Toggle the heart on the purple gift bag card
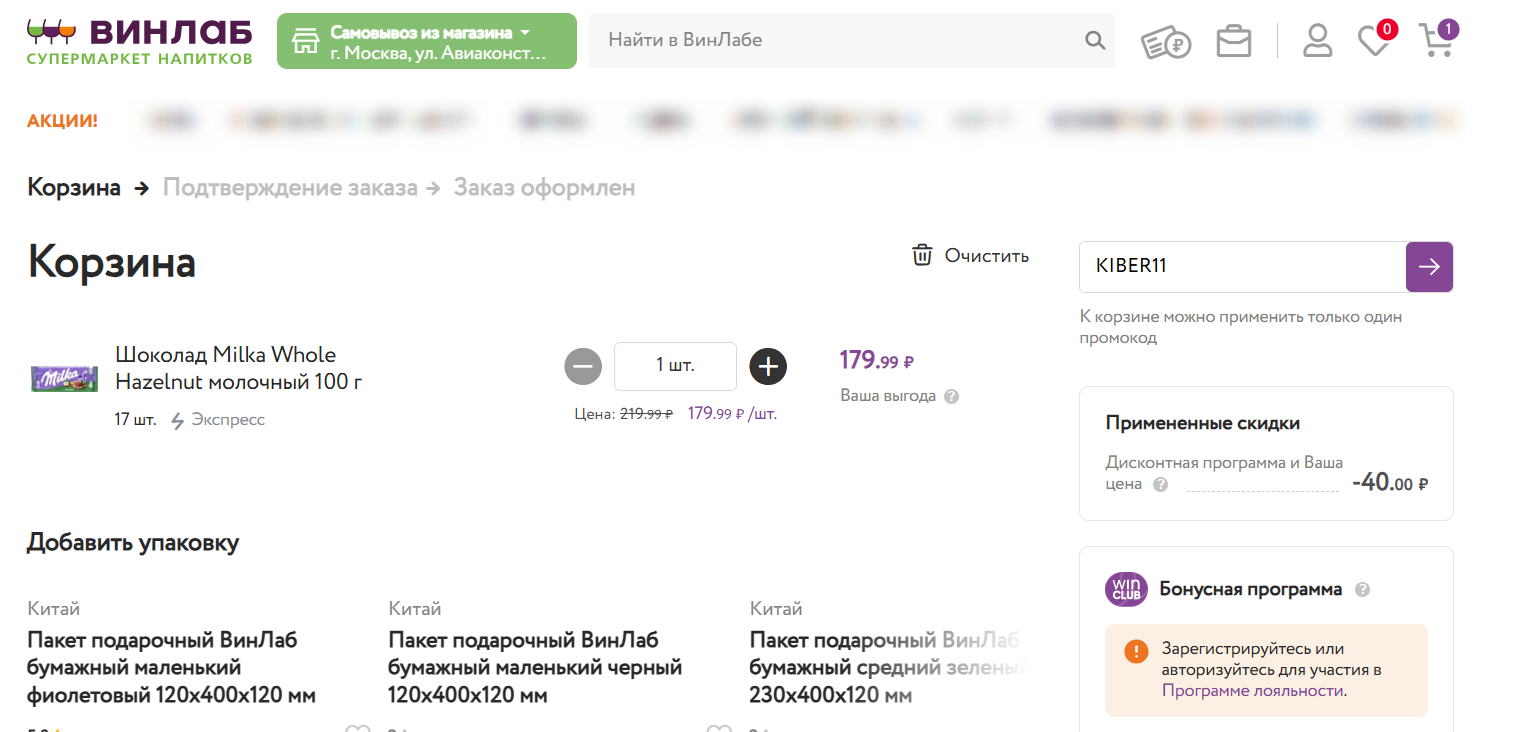This screenshot has width=1521, height=732. pyautogui.click(x=355, y=729)
